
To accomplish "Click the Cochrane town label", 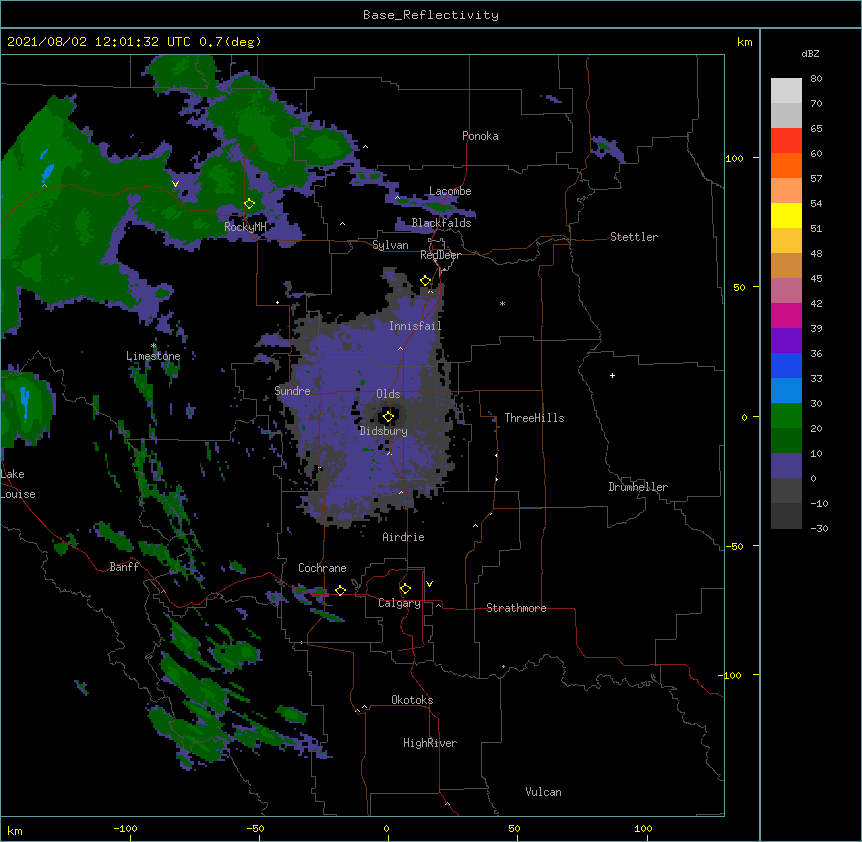I will [x=322, y=568].
